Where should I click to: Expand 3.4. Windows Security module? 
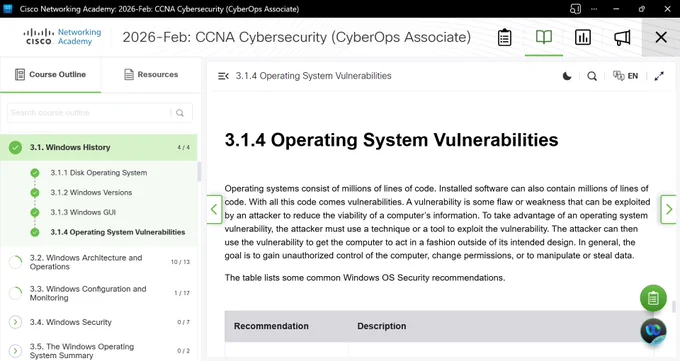click(x=98, y=322)
